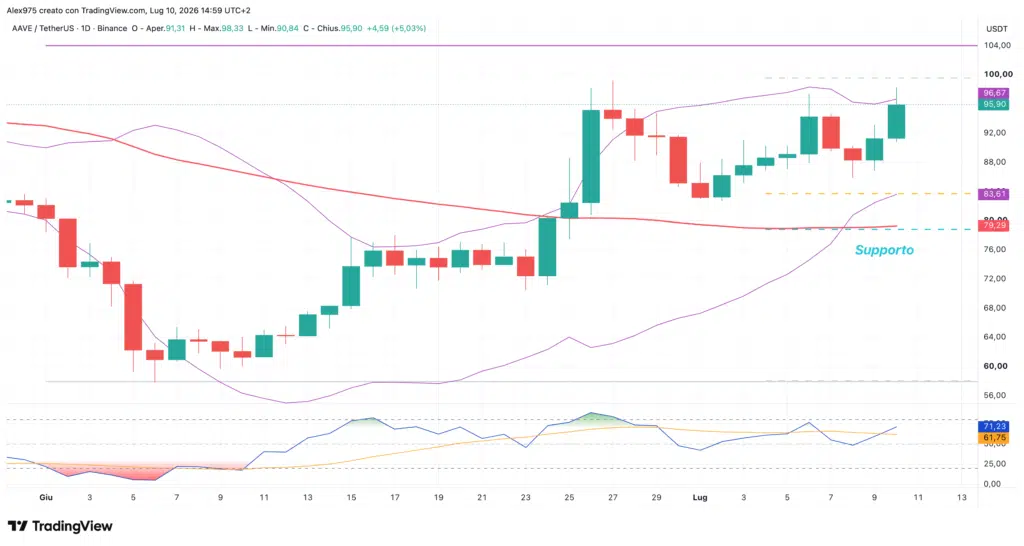Click date 15 on the time axis
Image resolution: width=1024 pixels, height=546 pixels.
351,498
